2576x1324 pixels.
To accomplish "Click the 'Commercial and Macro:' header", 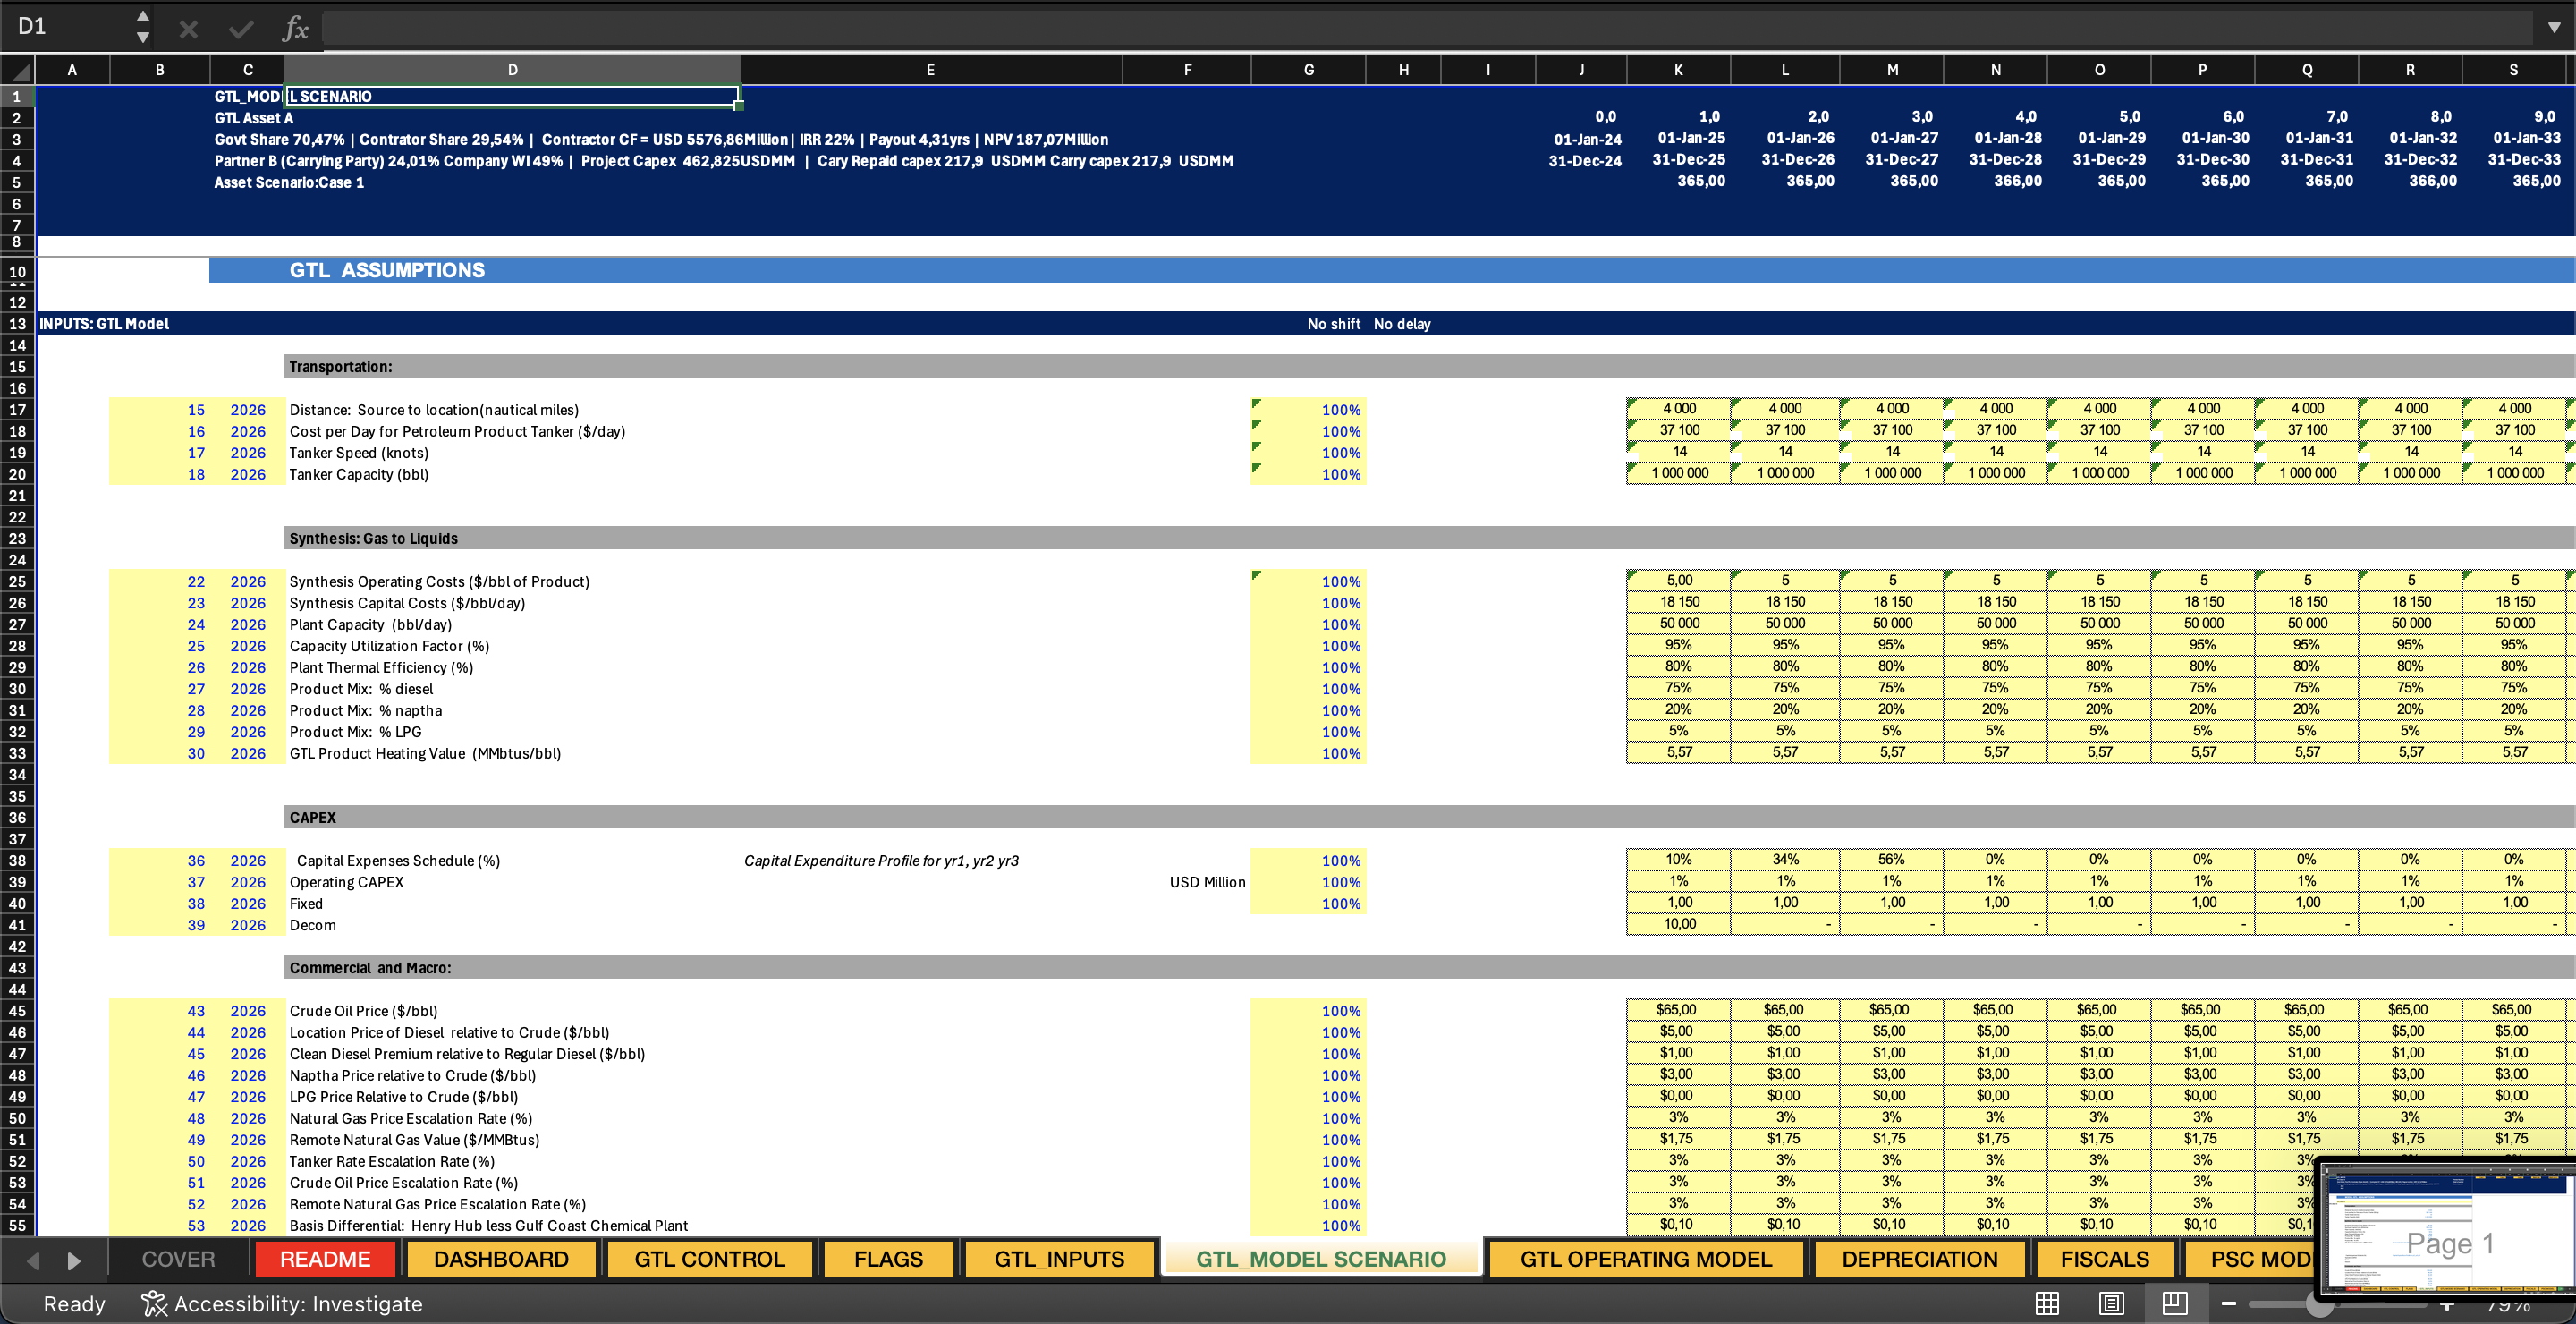I will (x=370, y=968).
